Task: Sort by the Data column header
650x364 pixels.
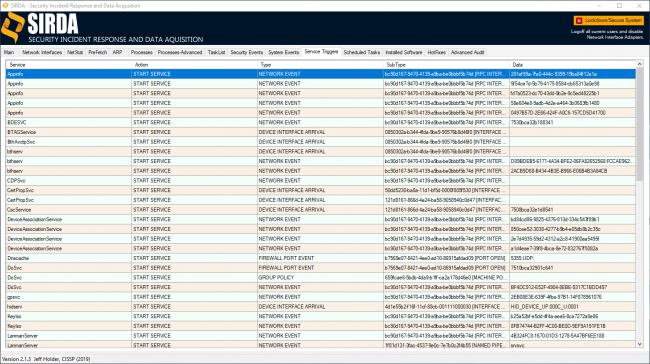Action: (x=572, y=65)
